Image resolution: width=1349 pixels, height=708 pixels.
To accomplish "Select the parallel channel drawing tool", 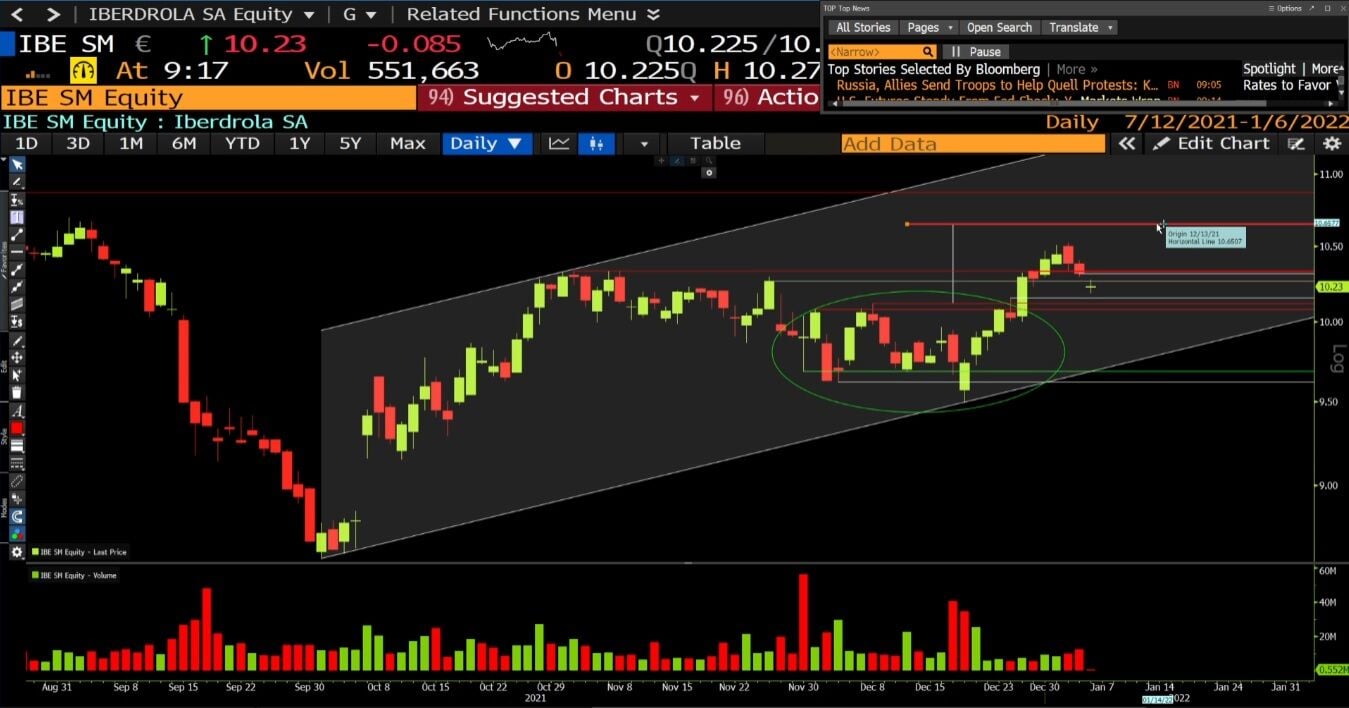I will (17, 302).
